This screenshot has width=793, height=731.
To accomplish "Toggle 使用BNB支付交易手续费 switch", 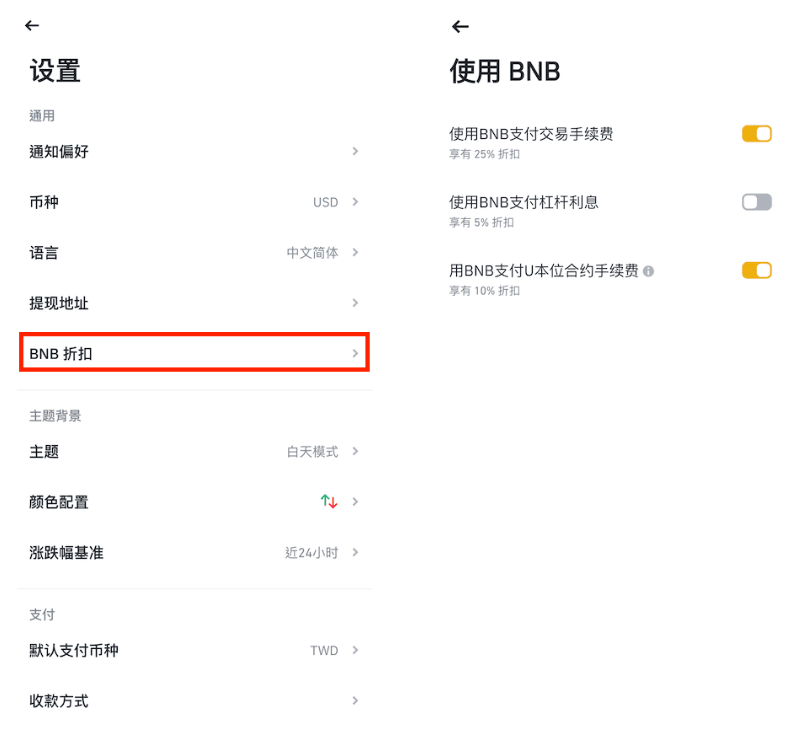I will point(756,134).
